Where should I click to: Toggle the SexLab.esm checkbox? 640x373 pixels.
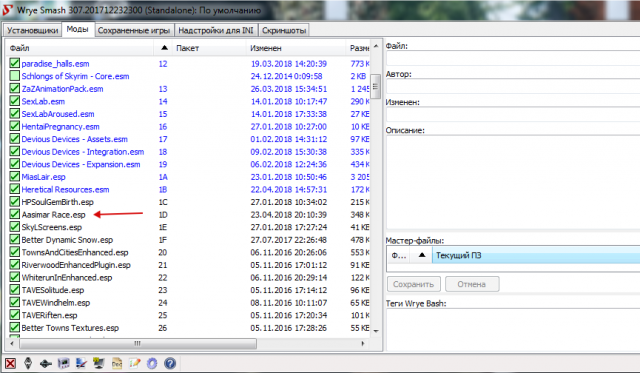[15, 101]
